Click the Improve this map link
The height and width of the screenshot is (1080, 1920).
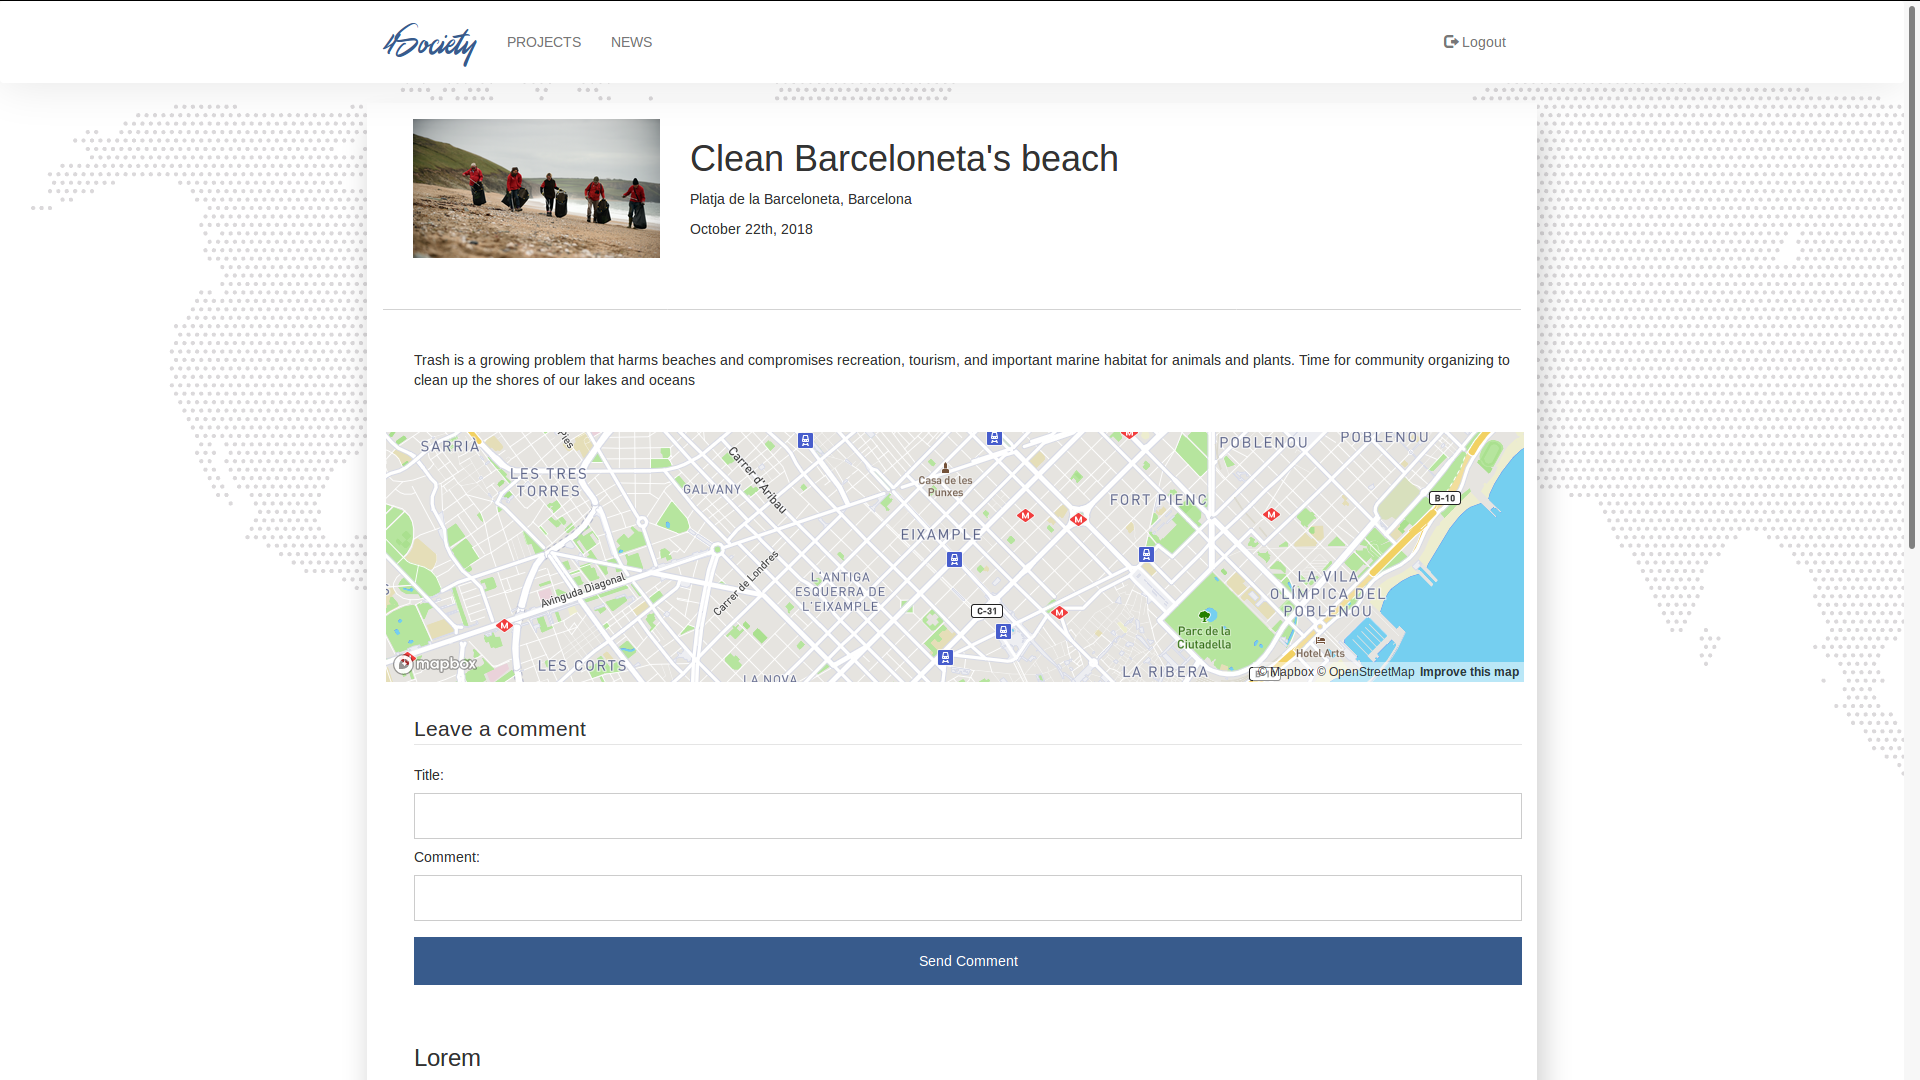click(x=1468, y=672)
